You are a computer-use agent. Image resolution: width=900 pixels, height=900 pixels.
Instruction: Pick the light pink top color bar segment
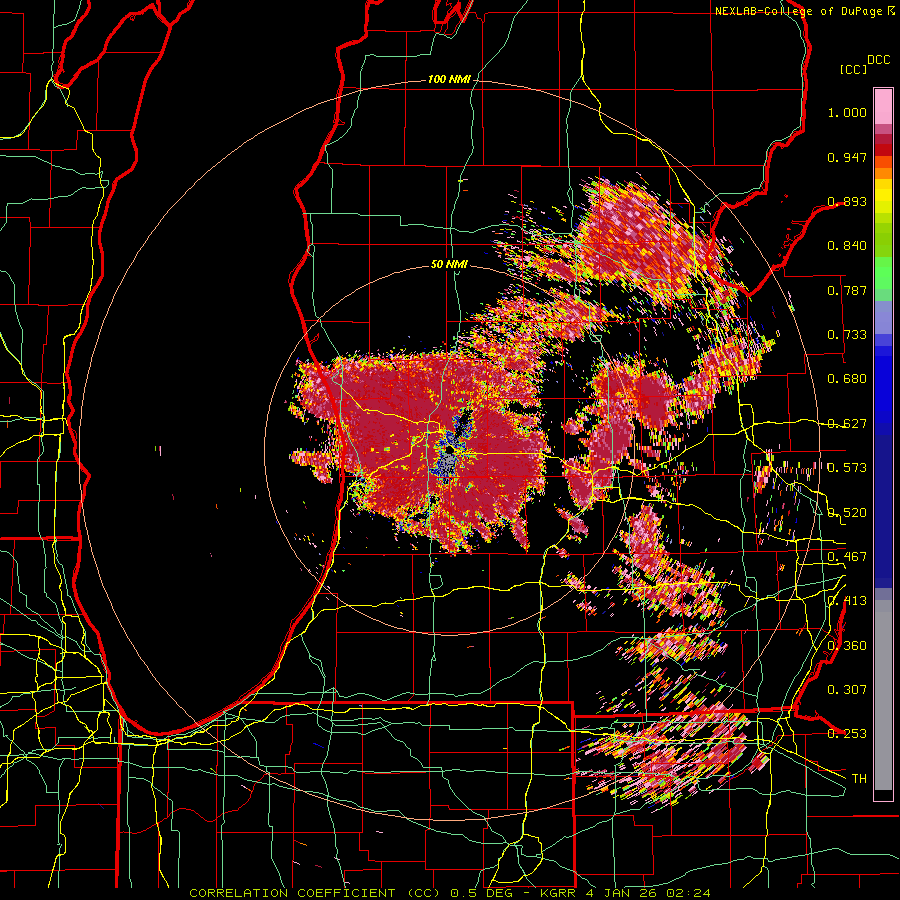[883, 106]
